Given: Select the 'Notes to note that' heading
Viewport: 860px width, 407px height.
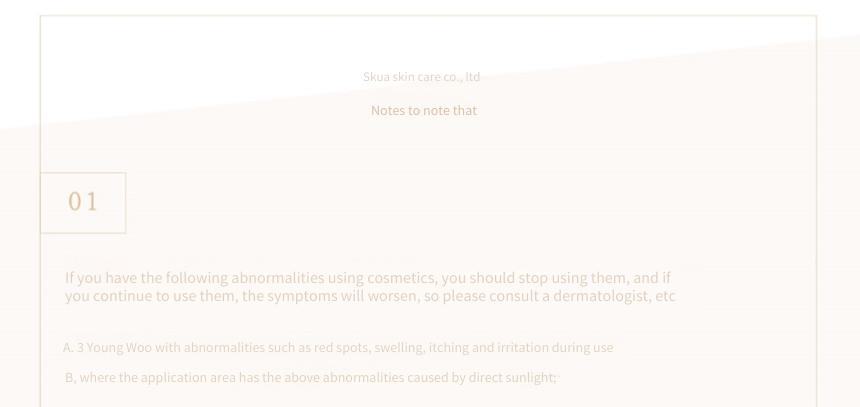Looking at the screenshot, I should pos(424,110).
